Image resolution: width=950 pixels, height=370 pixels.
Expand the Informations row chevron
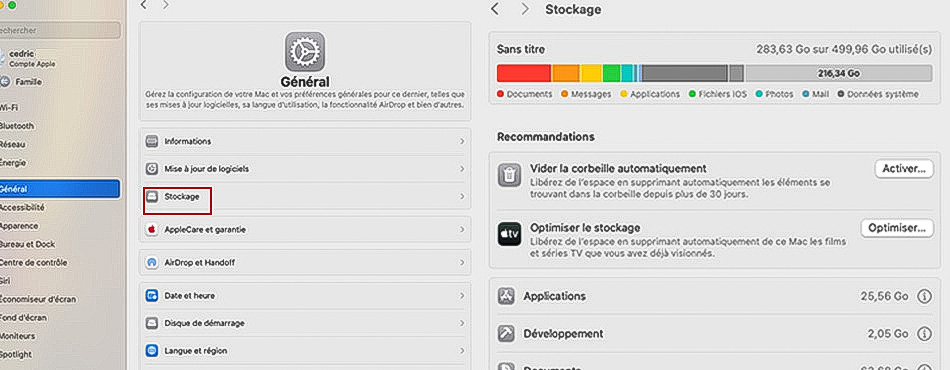(462, 141)
